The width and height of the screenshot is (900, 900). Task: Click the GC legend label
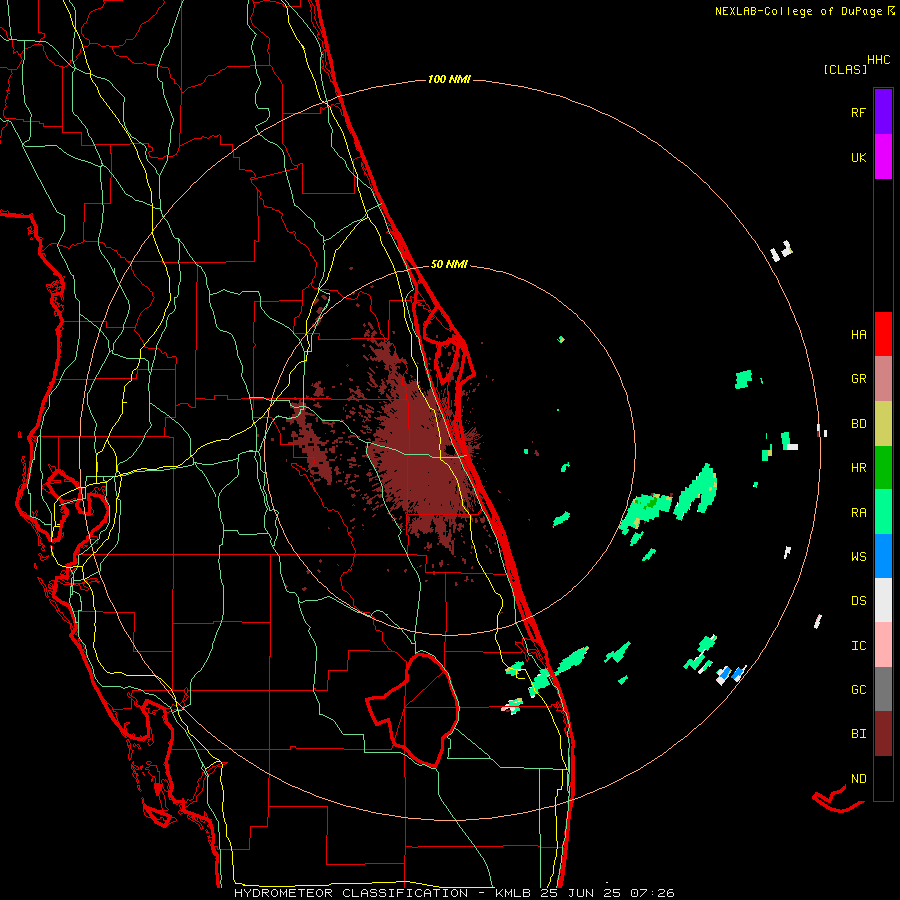[858, 690]
